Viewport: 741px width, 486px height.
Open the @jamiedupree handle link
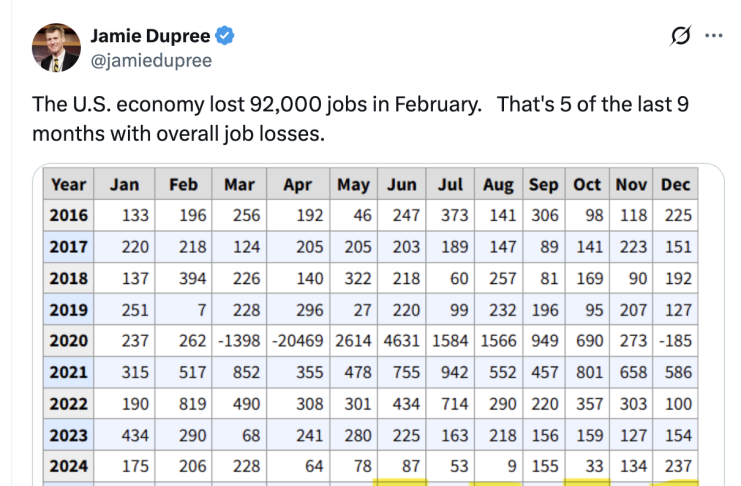tap(151, 60)
